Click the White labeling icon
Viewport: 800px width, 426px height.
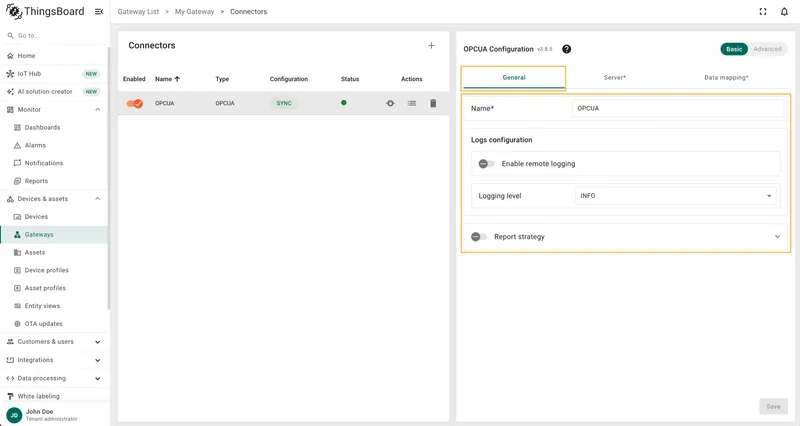[x=10, y=396]
